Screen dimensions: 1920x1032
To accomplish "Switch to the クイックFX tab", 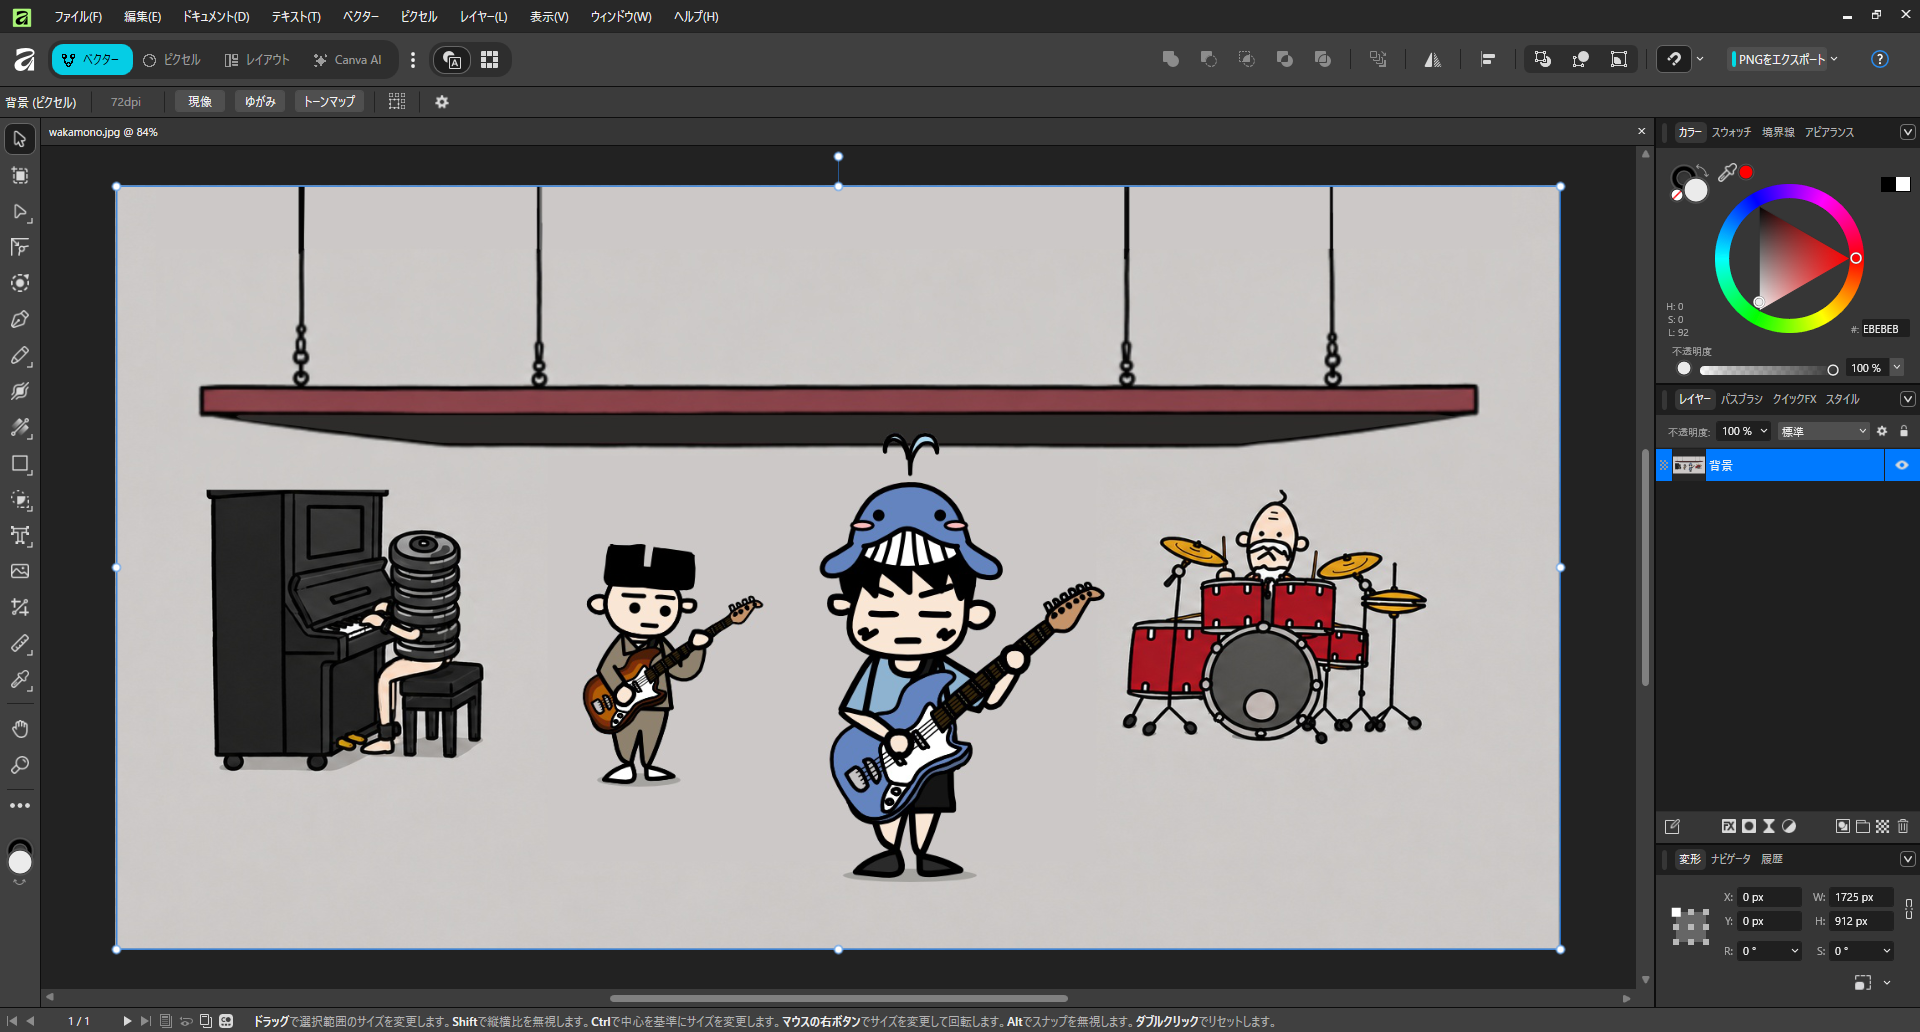I will [x=1794, y=399].
